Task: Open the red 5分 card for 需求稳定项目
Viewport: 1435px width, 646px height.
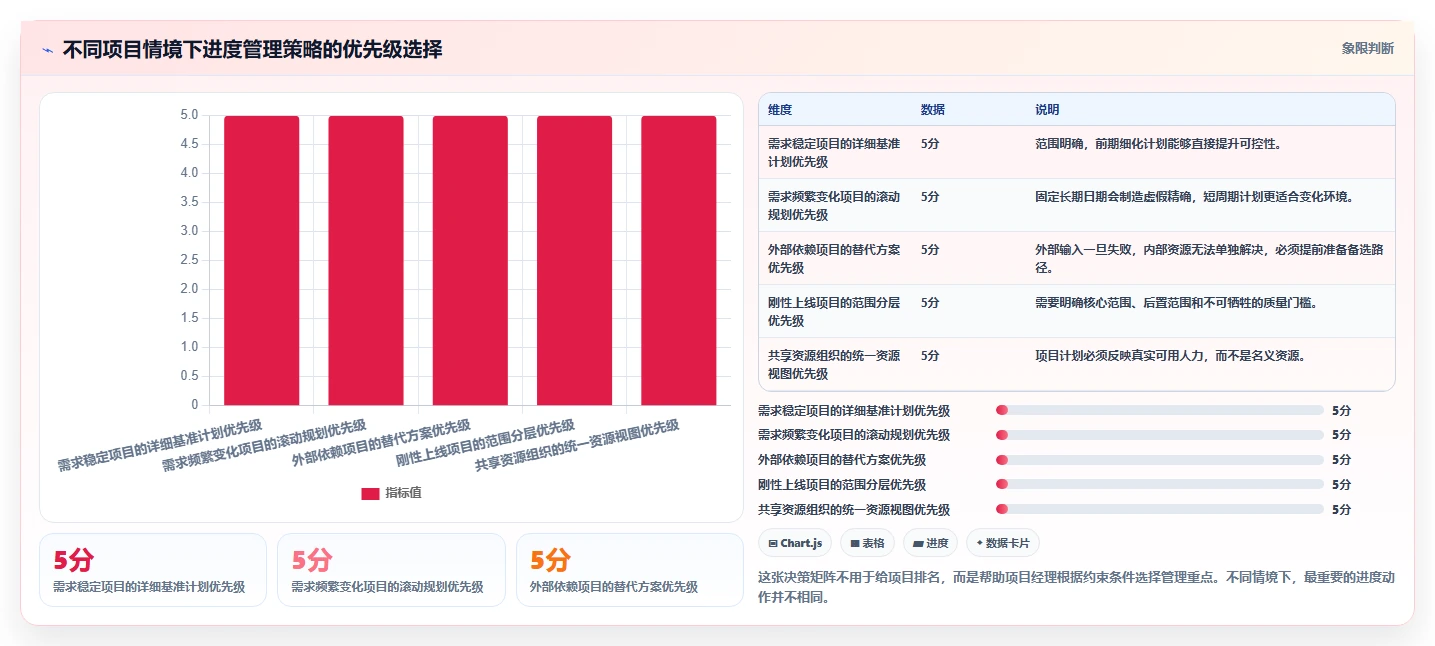Action: [x=153, y=570]
